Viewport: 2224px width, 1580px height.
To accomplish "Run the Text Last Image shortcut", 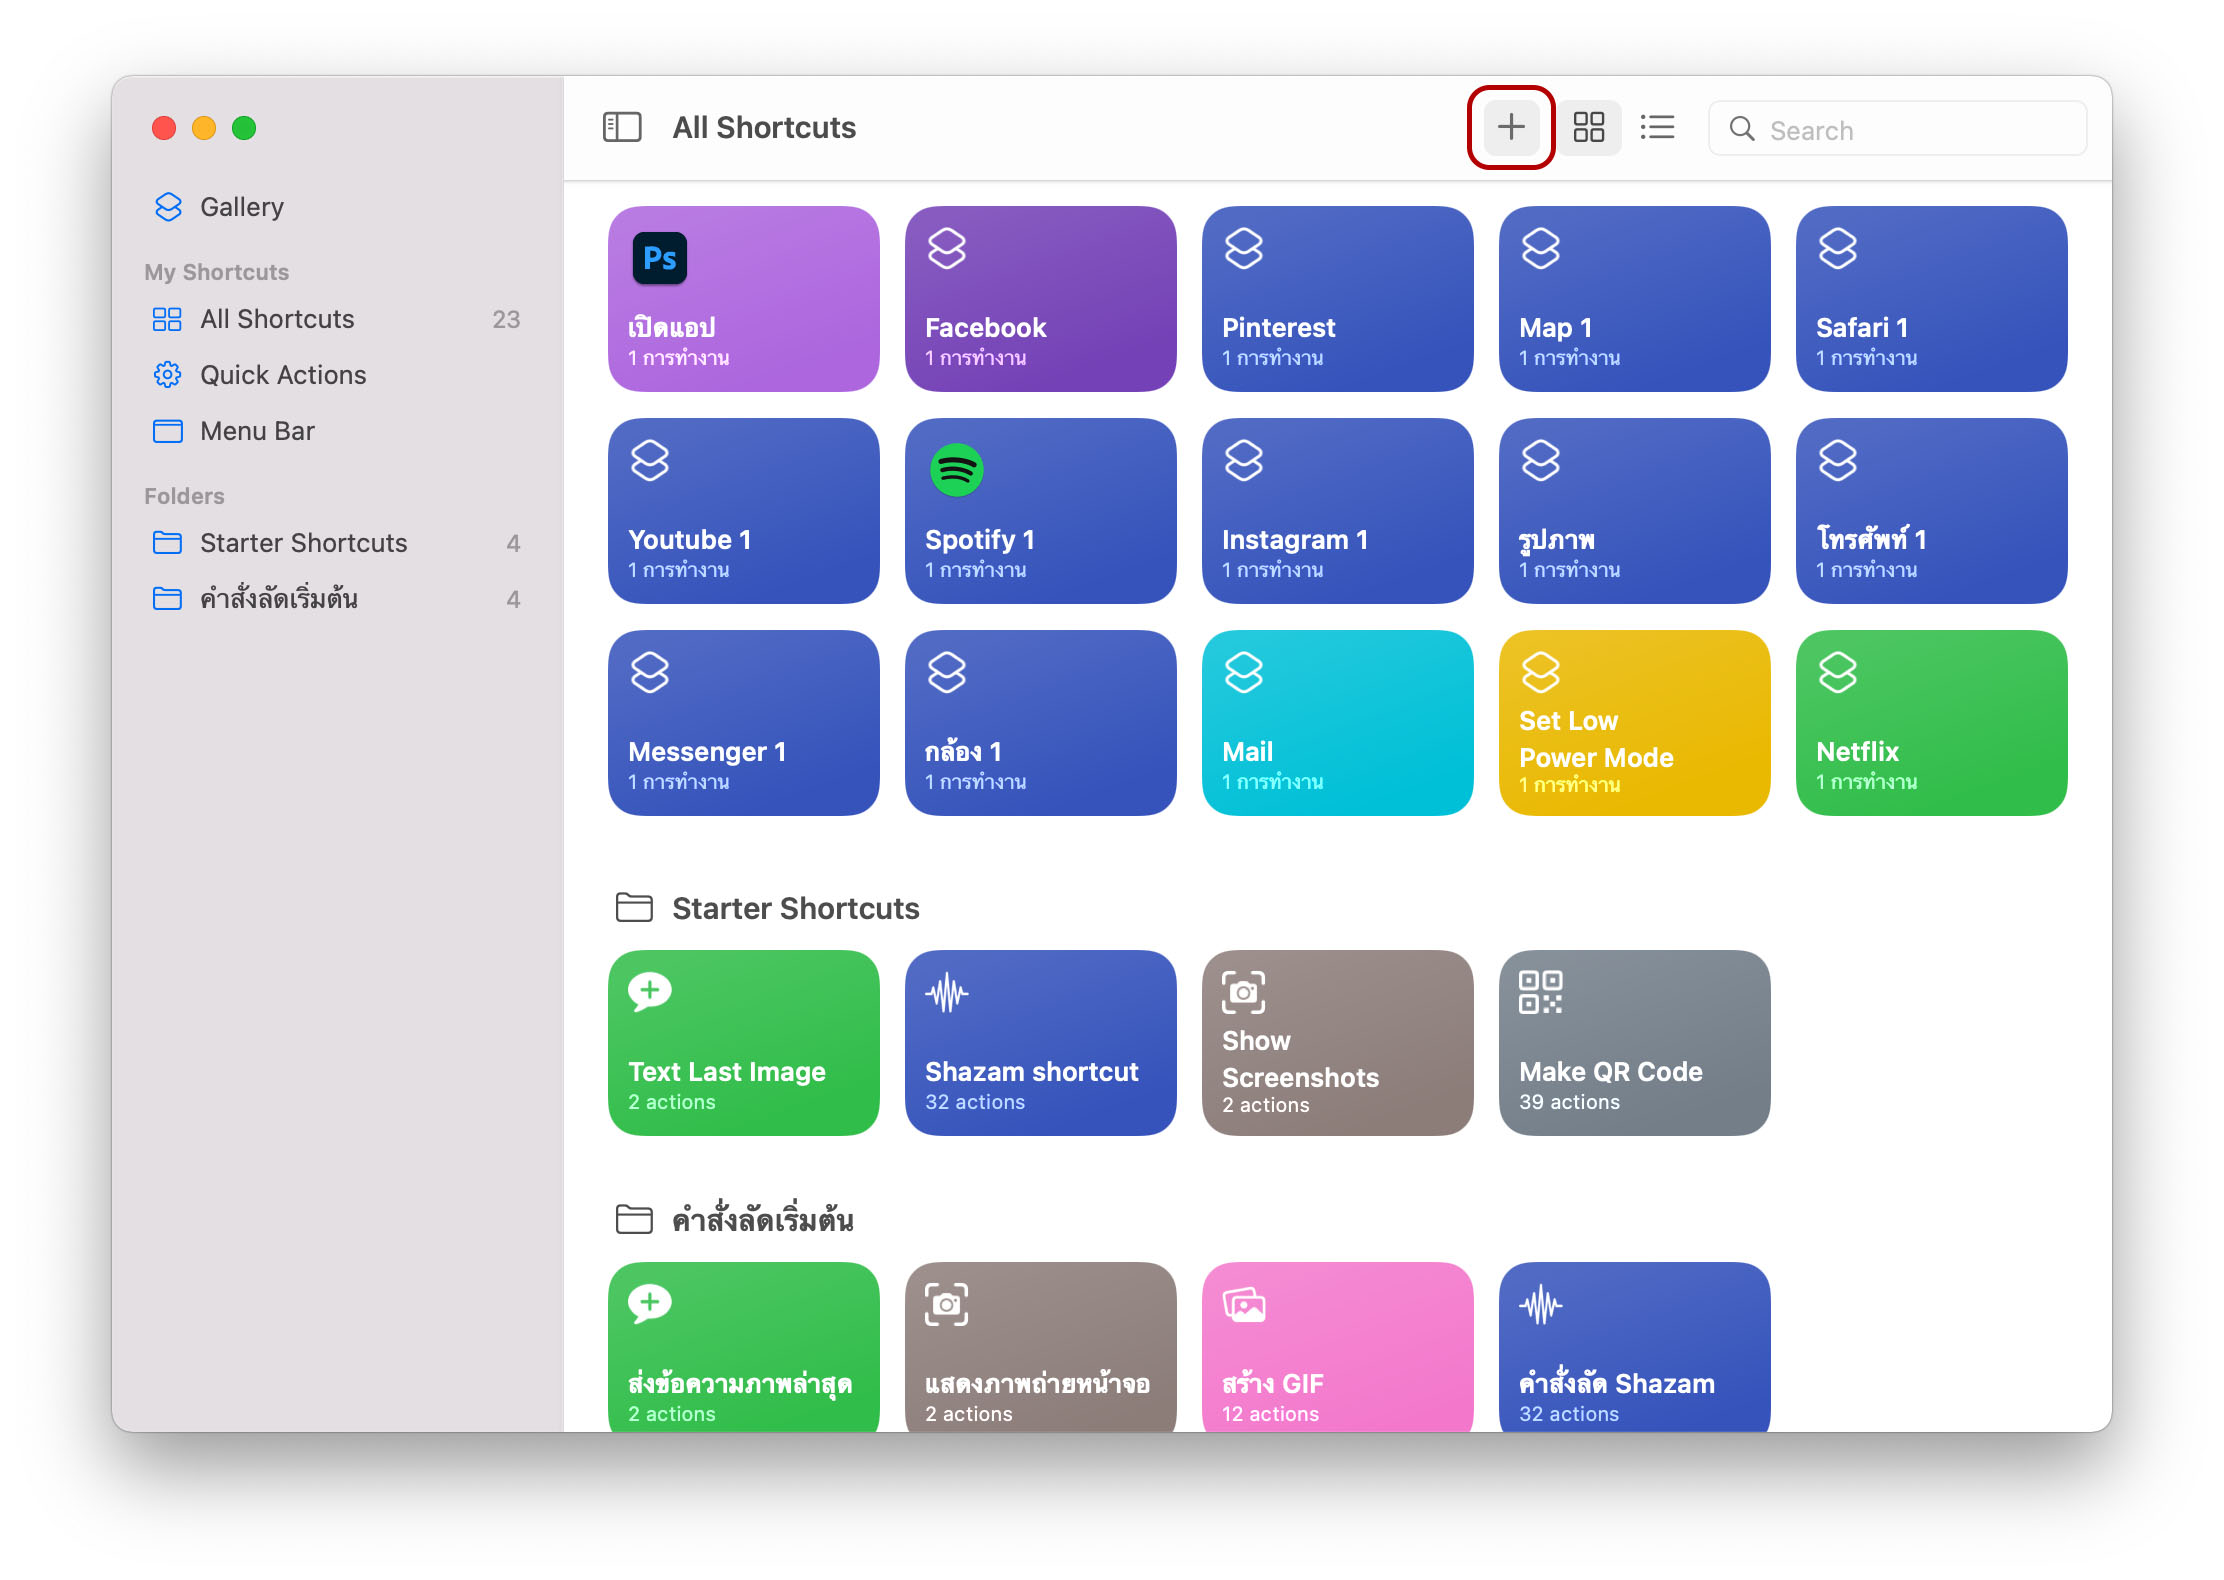I will tap(743, 1043).
